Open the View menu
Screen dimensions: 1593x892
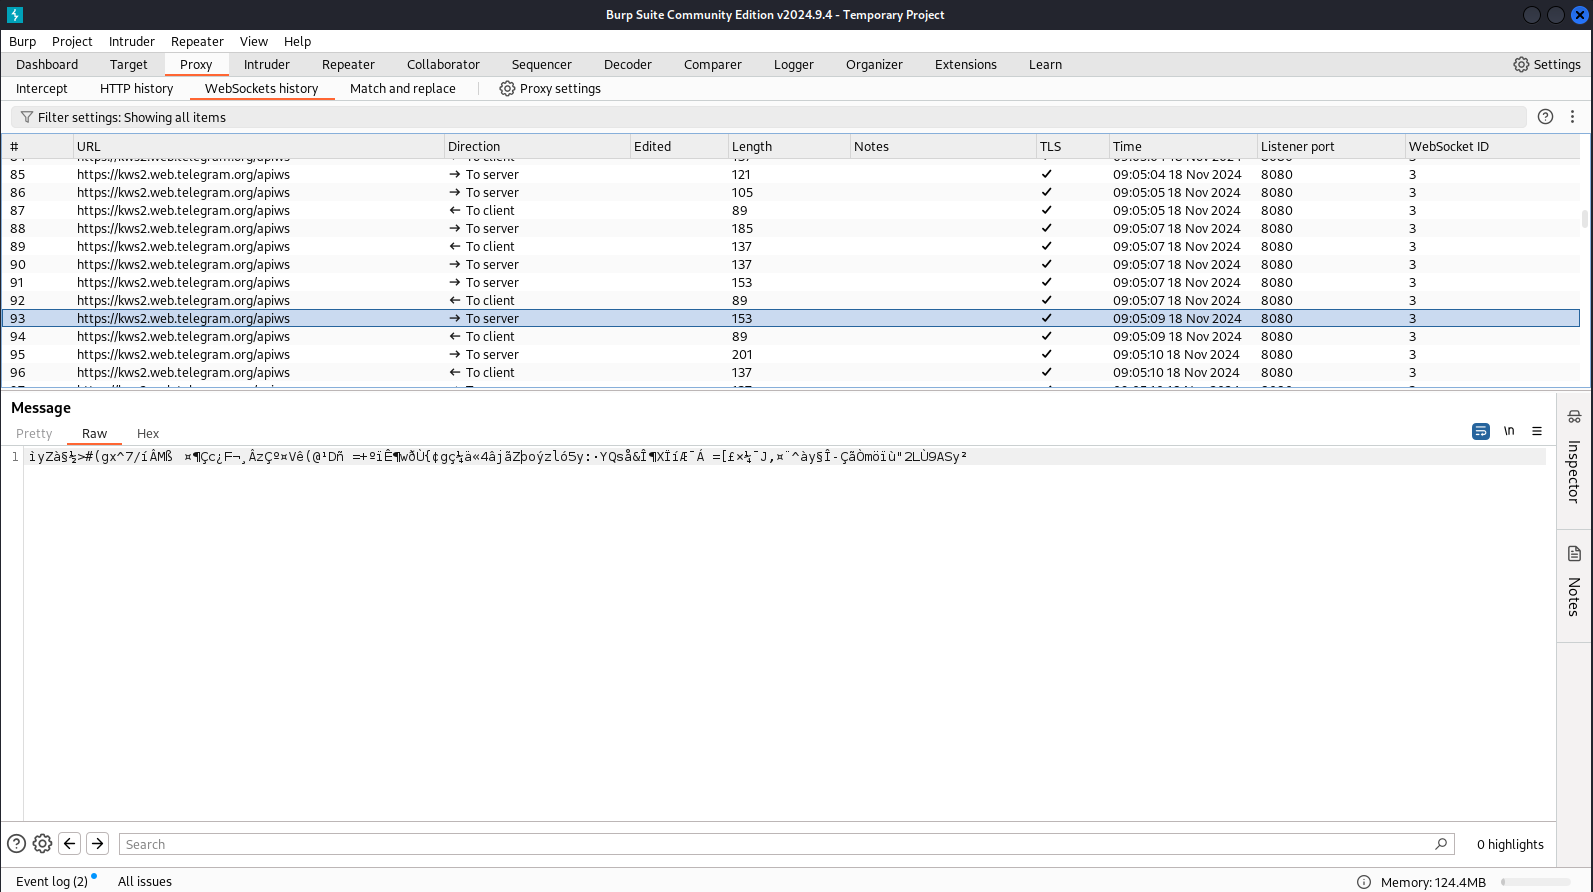pos(254,41)
